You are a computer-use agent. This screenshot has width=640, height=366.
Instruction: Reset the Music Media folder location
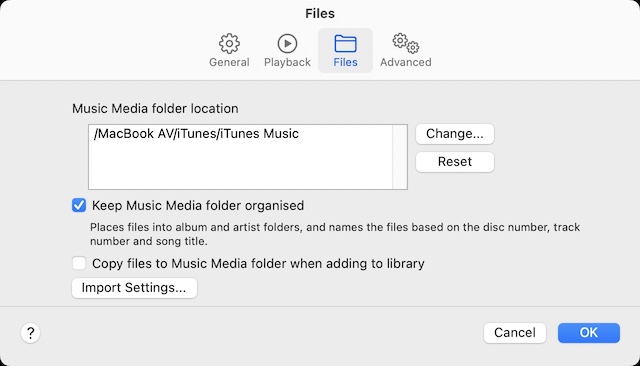point(455,162)
